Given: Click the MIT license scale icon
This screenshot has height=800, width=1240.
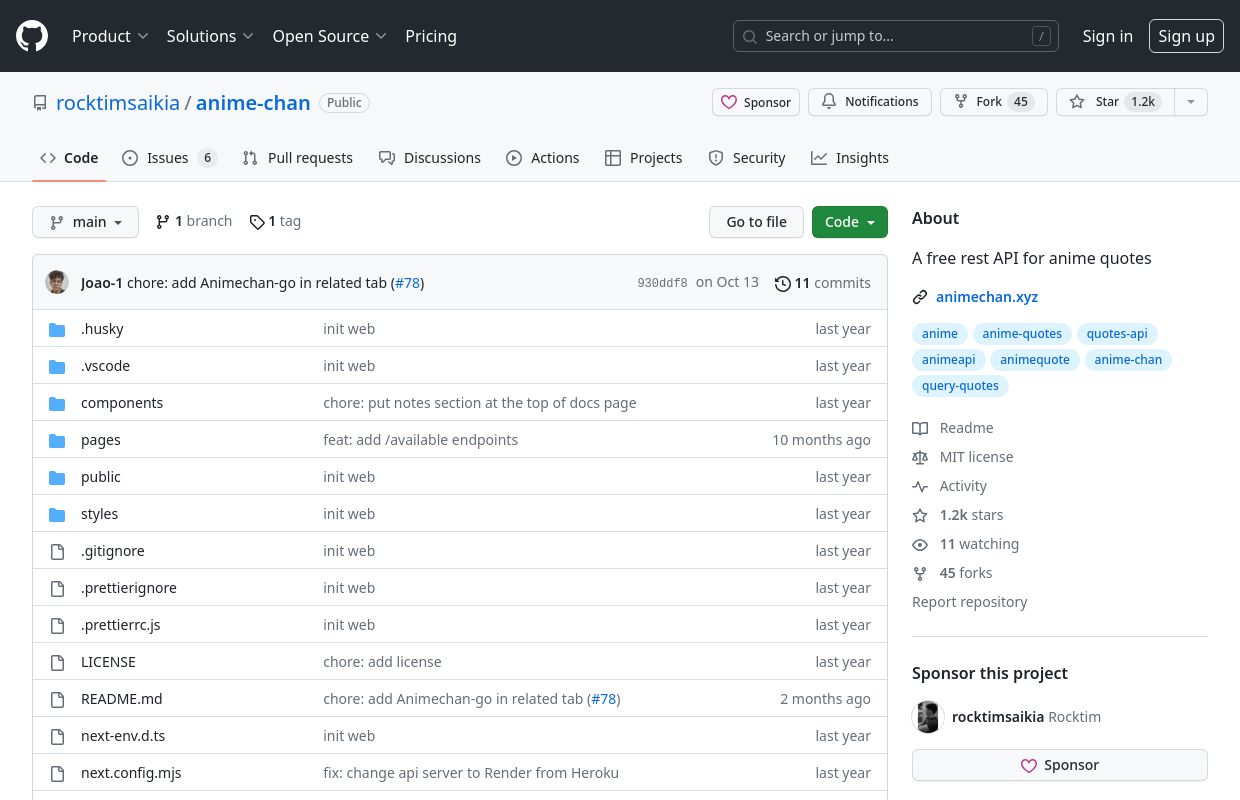Looking at the screenshot, I should point(920,457).
